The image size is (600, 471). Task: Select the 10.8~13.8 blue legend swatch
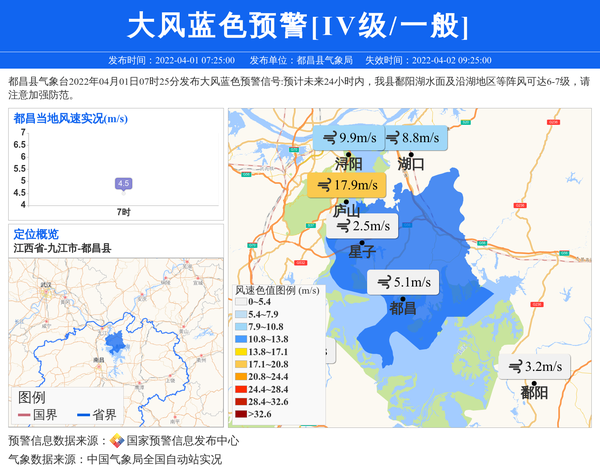pyautogui.click(x=240, y=339)
